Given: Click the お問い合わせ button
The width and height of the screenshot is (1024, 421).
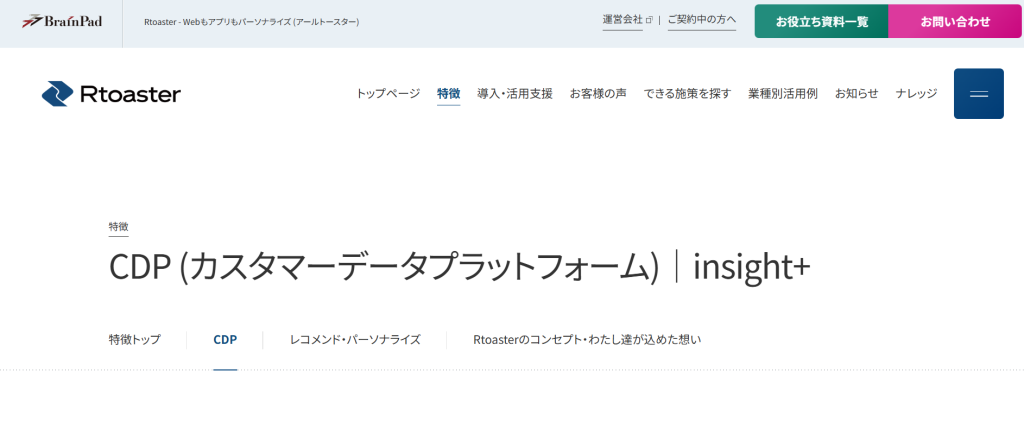Looking at the screenshot, I should pyautogui.click(x=955, y=22).
